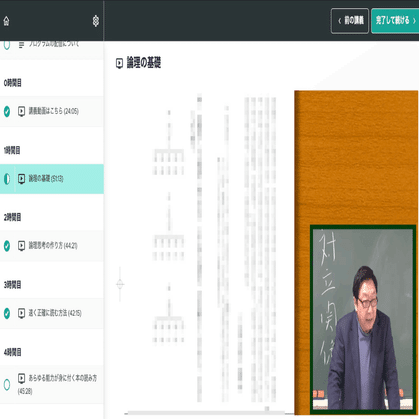419x419 pixels.
Task: Toggle completion circle for あらゆる能力が身に付く本の読み方
Action: [x=7, y=385]
